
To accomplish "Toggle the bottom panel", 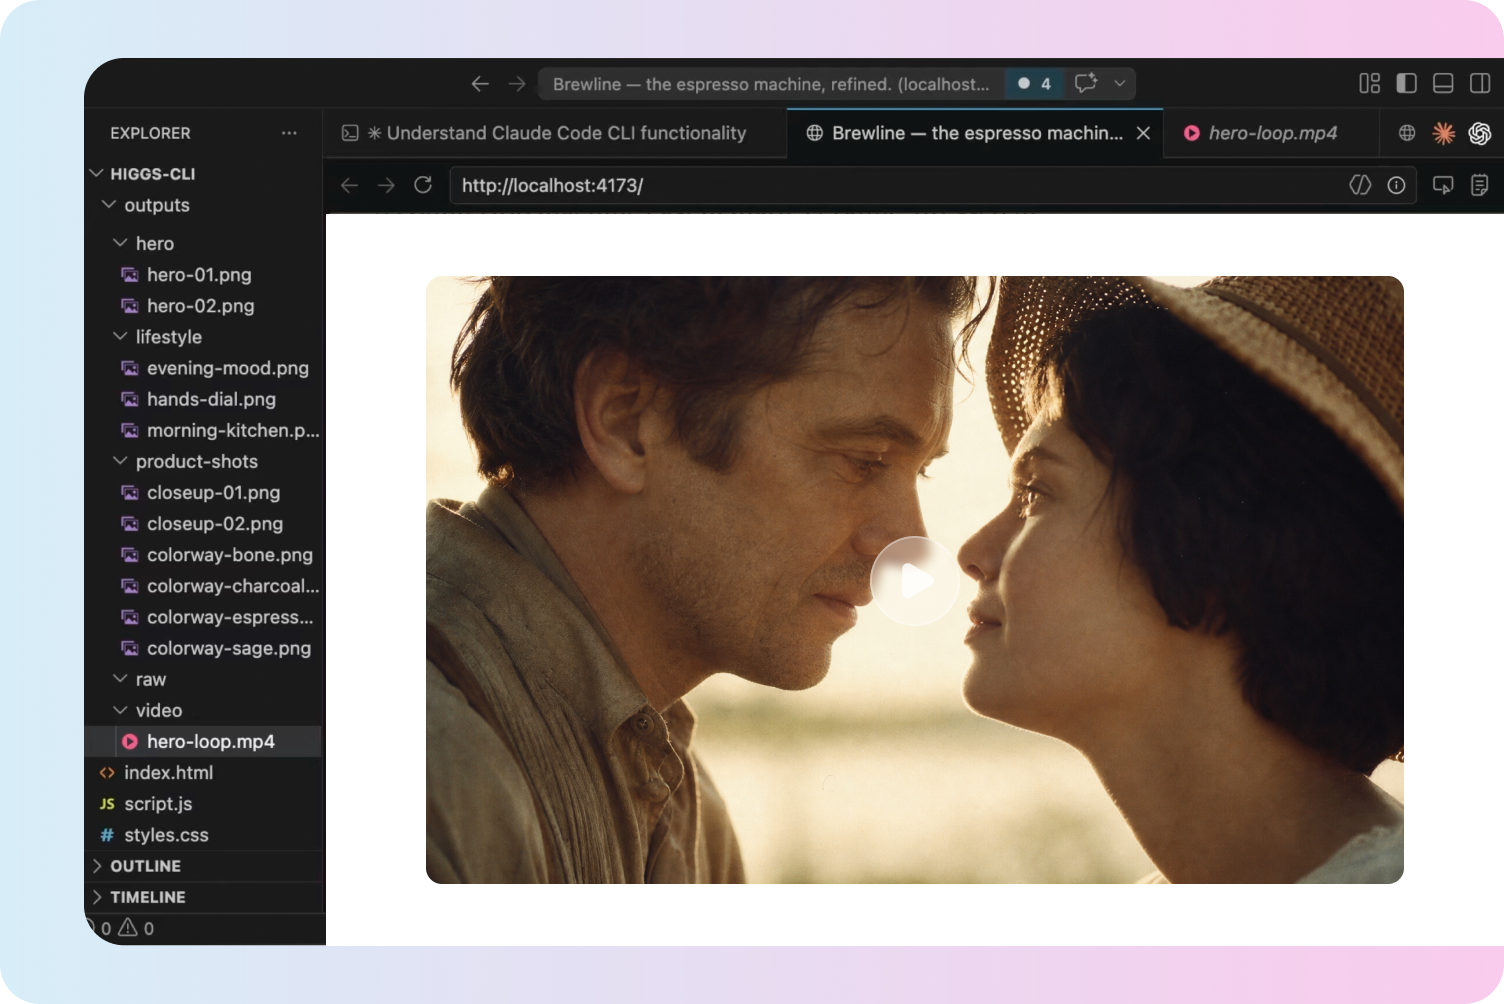I will [x=1443, y=84].
